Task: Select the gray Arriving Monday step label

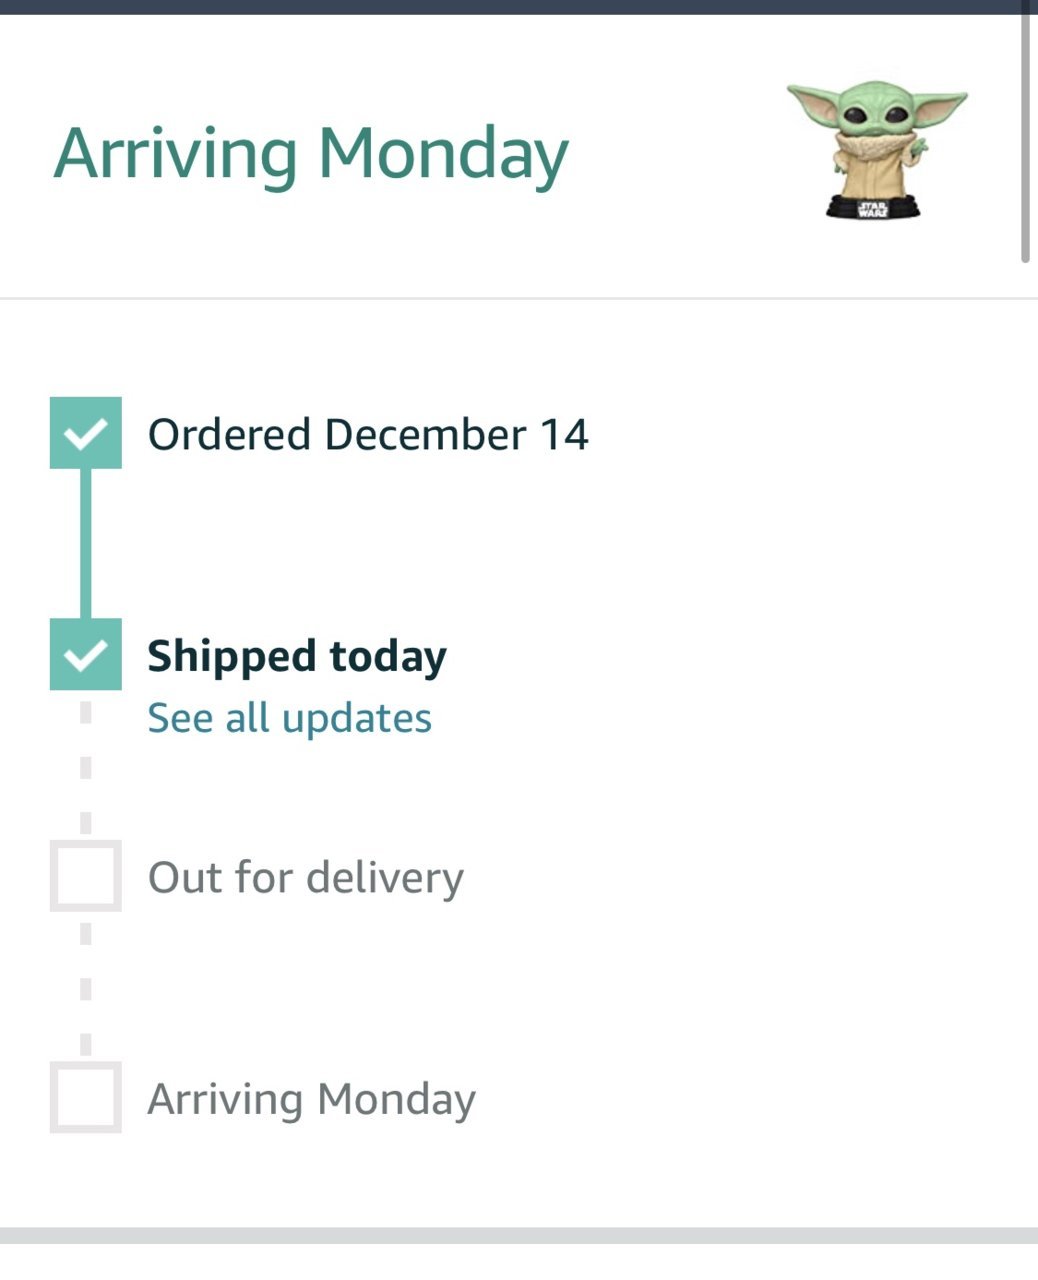Action: point(312,1099)
